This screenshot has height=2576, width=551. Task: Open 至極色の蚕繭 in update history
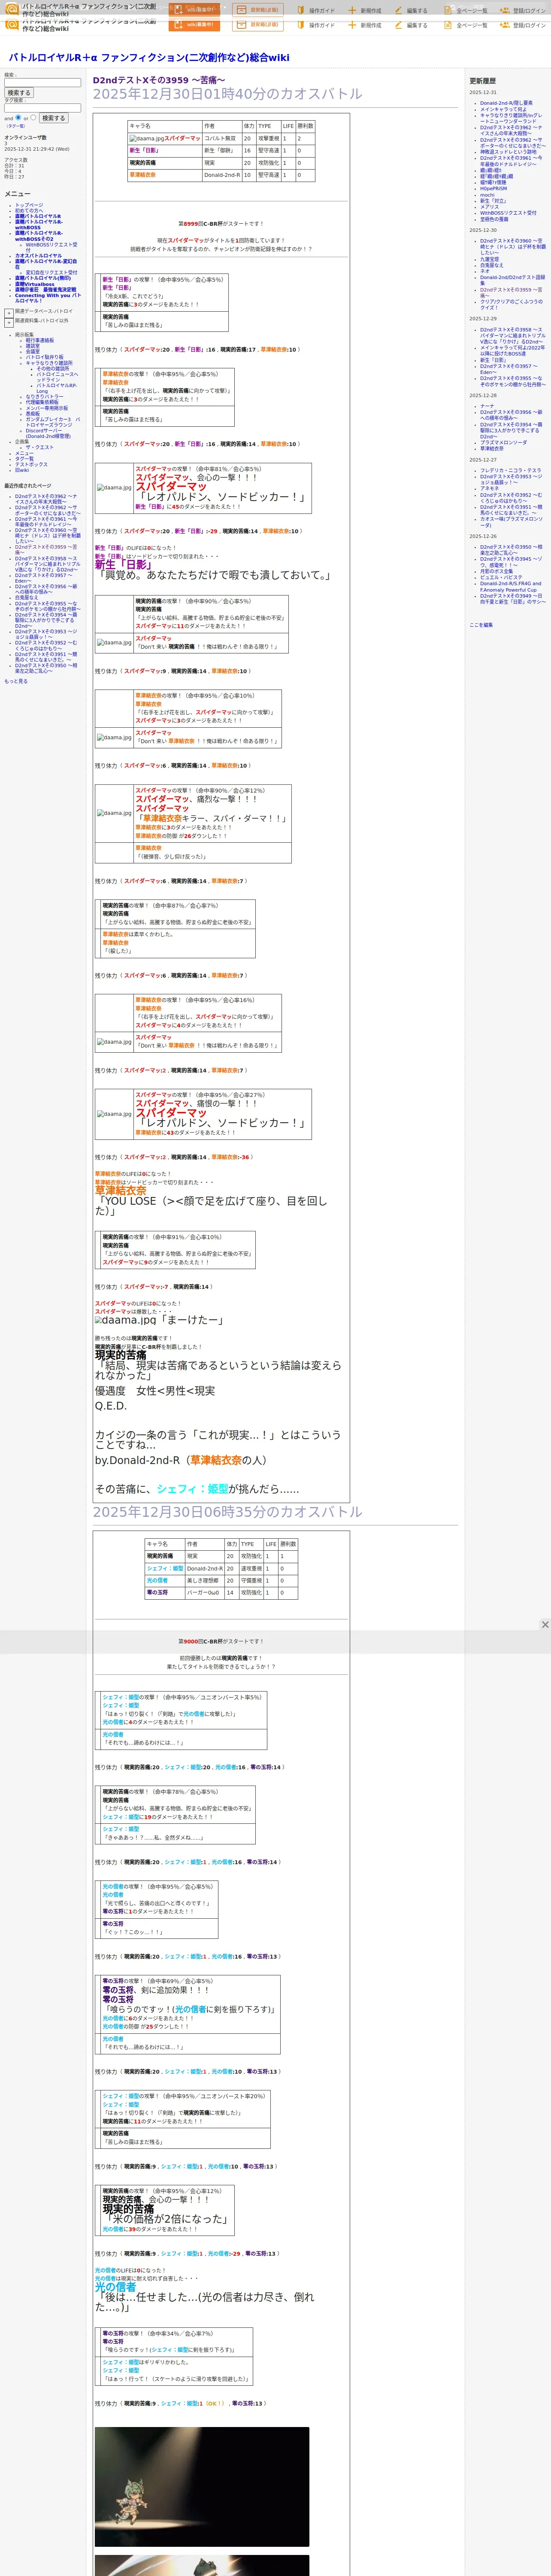click(x=494, y=218)
